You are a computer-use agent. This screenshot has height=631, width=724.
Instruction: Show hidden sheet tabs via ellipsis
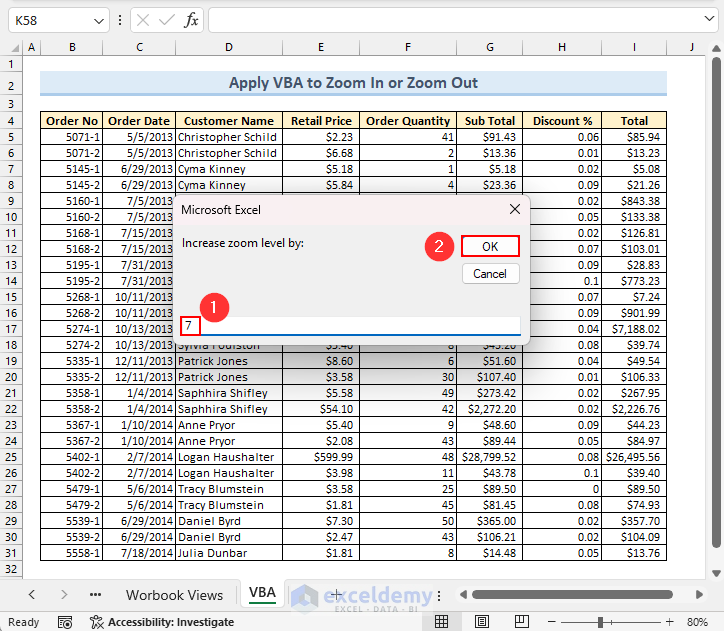tap(96, 594)
